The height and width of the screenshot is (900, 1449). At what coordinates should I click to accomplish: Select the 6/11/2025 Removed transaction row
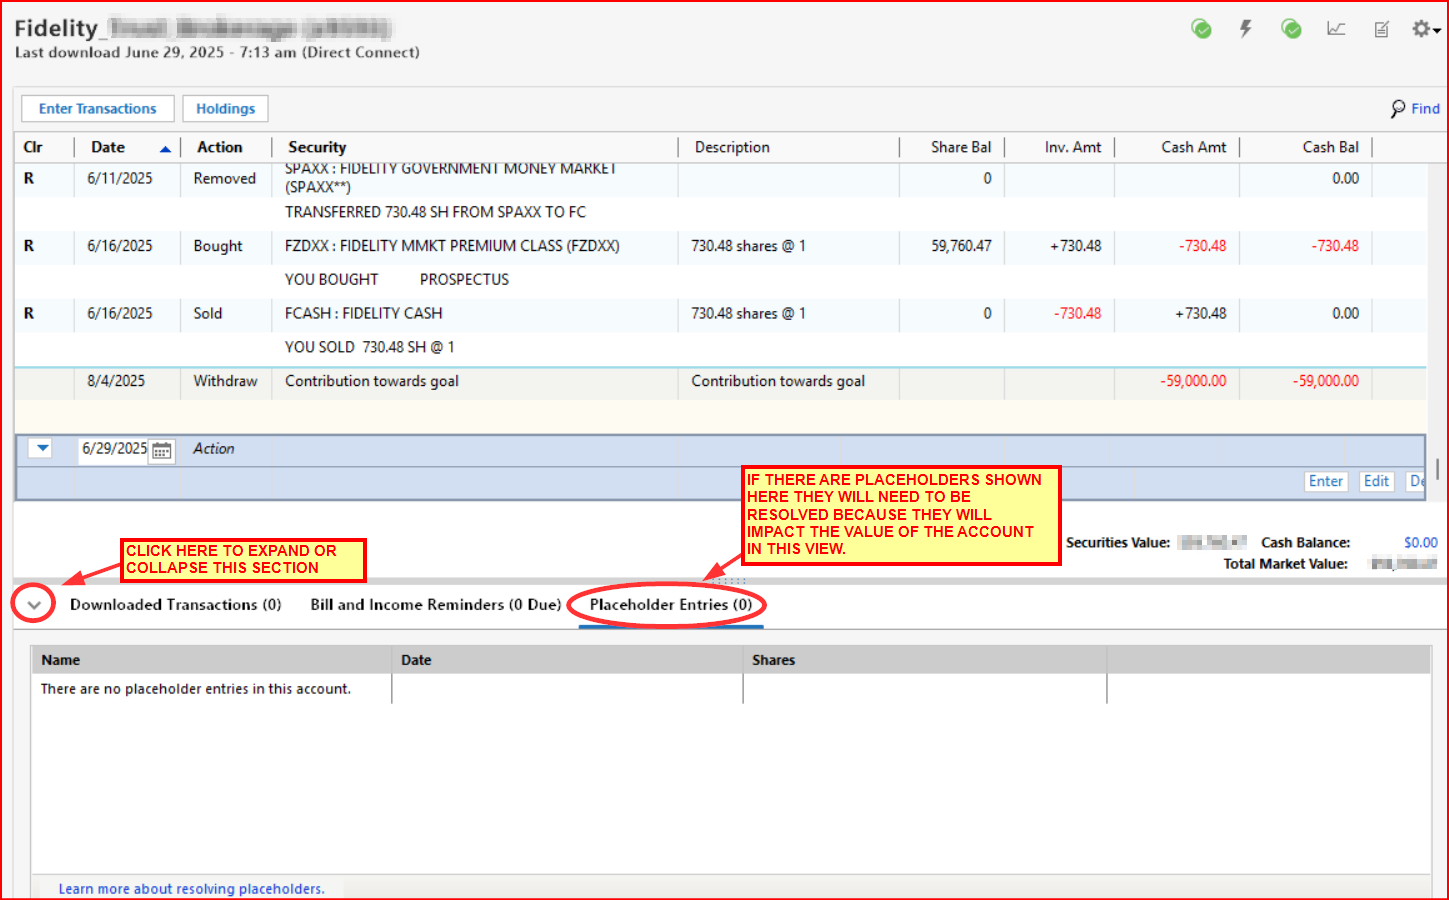tap(720, 180)
